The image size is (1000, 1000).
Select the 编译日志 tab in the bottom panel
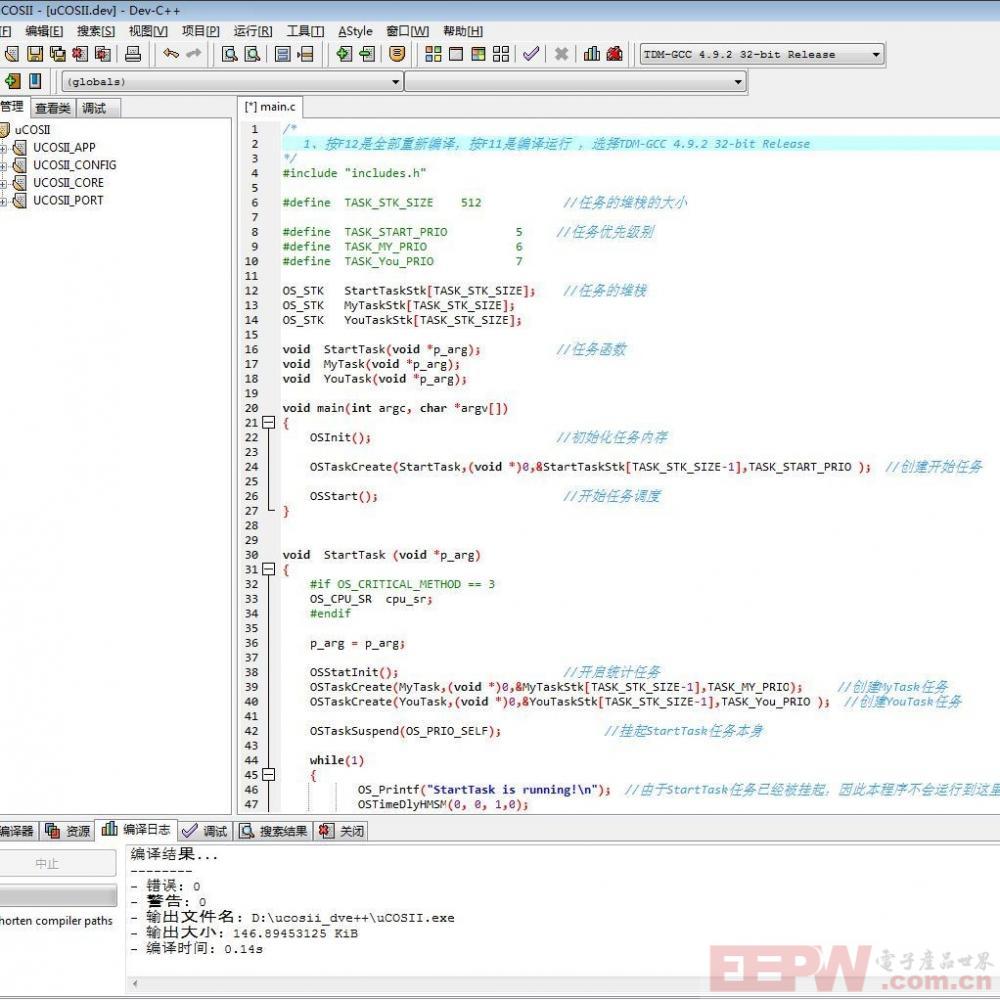[x=136, y=830]
